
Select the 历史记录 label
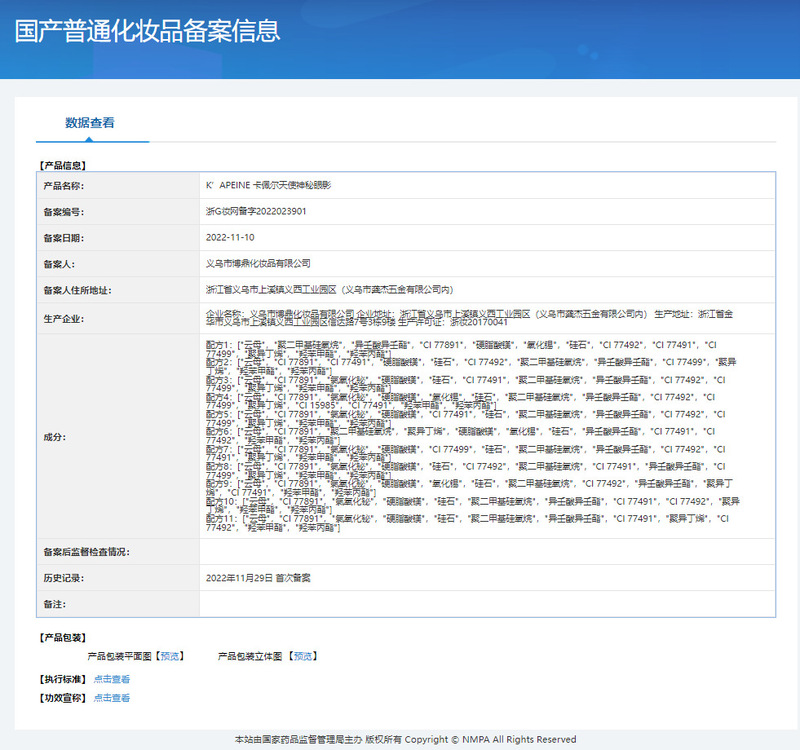click(64, 578)
